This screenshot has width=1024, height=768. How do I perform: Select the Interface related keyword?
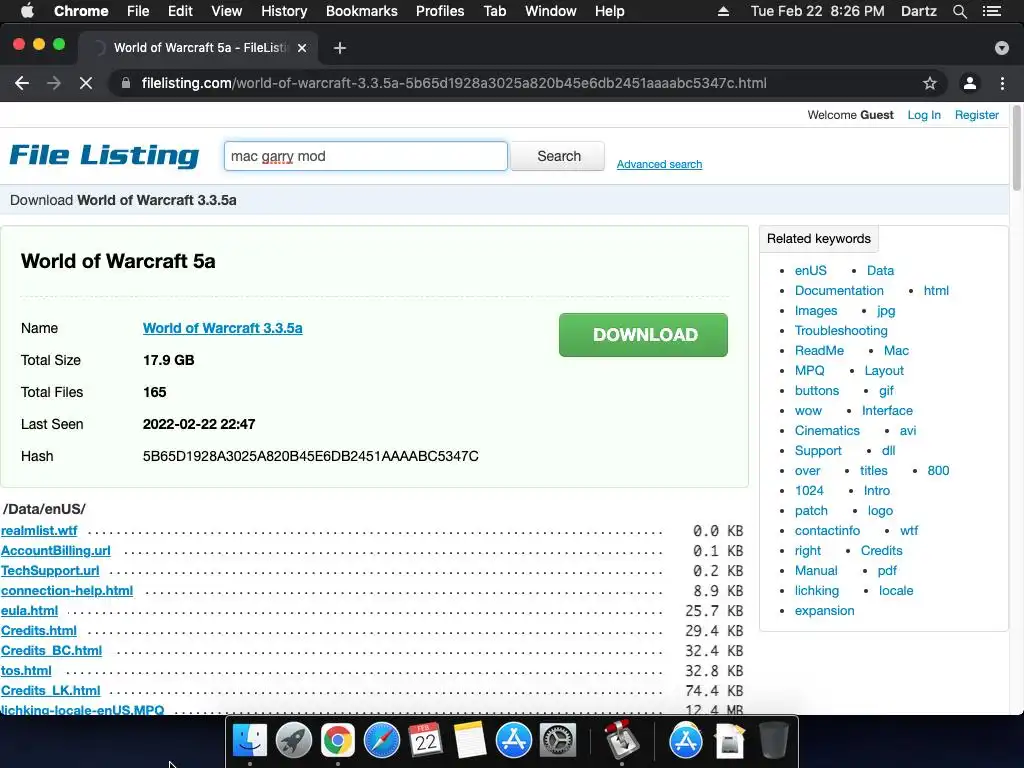coord(887,410)
